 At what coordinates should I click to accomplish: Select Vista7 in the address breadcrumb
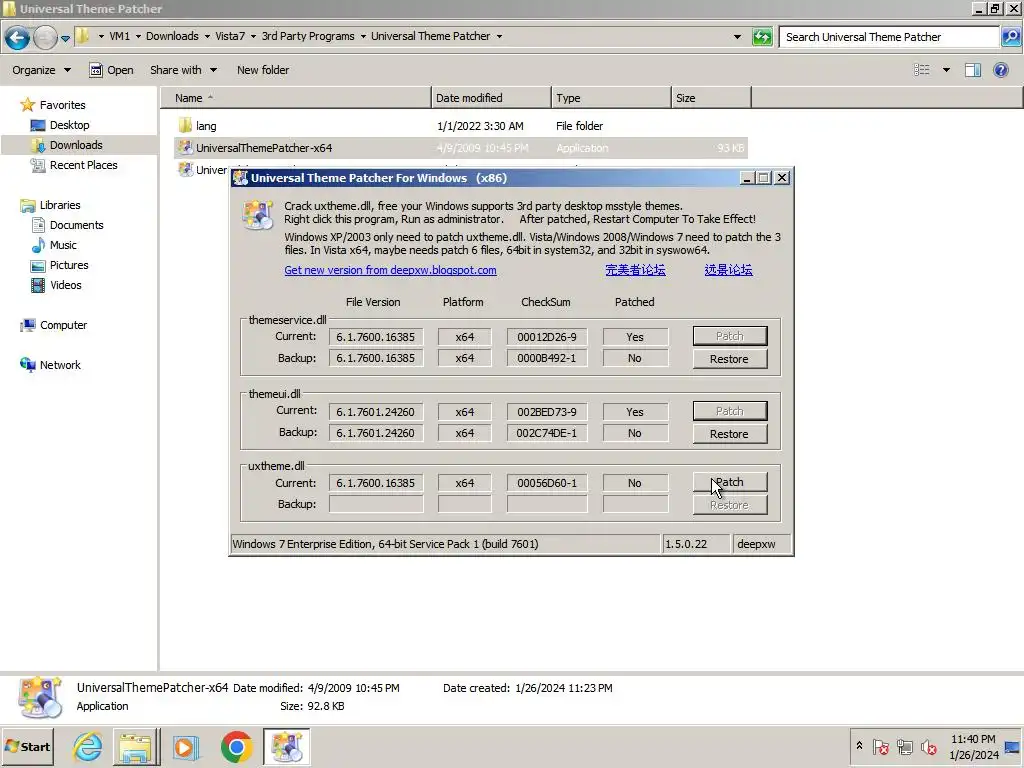[230, 36]
